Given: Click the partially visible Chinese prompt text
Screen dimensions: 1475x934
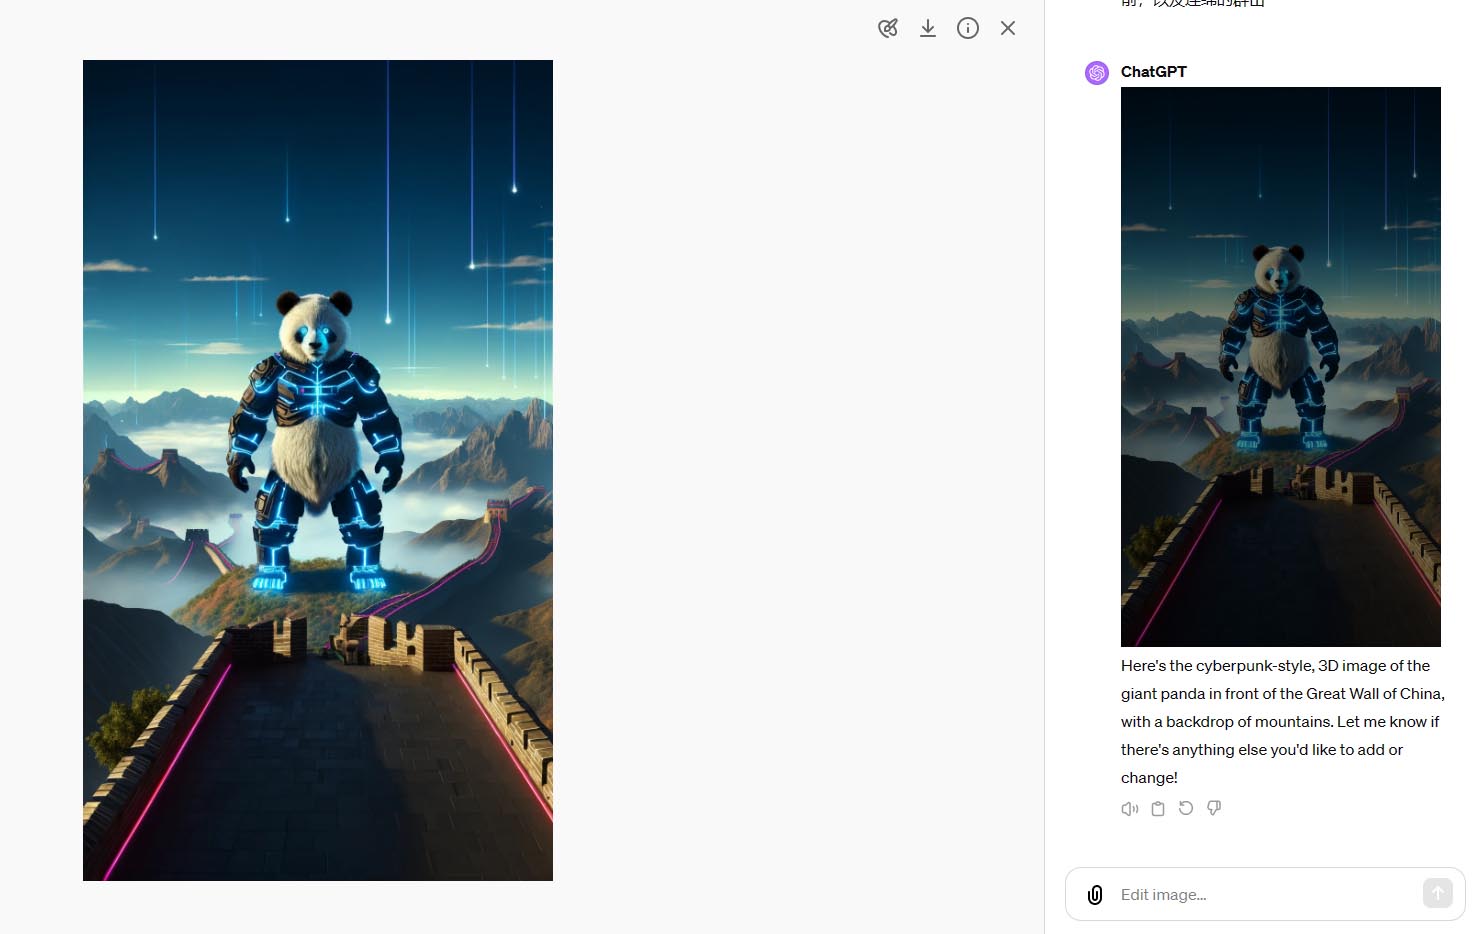Looking at the screenshot, I should pos(1192,4).
